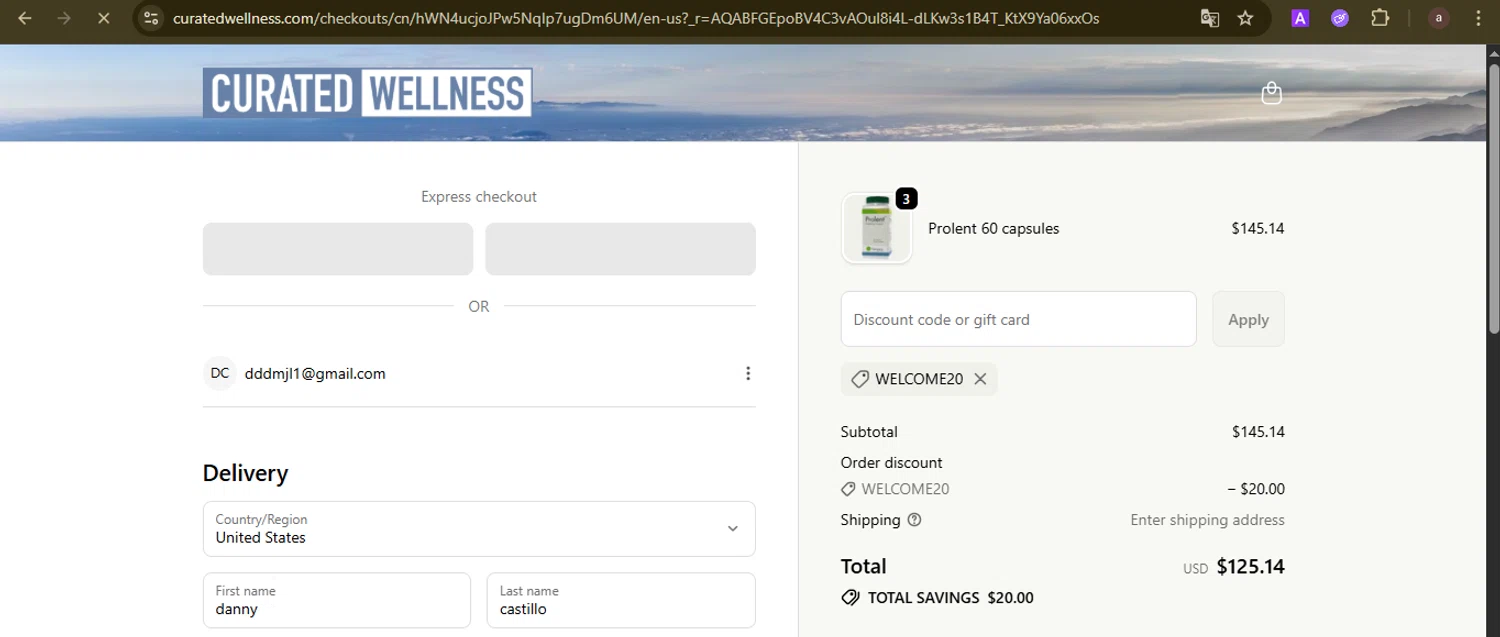Focus the First name field
This screenshot has height=637, width=1500.
(x=337, y=600)
